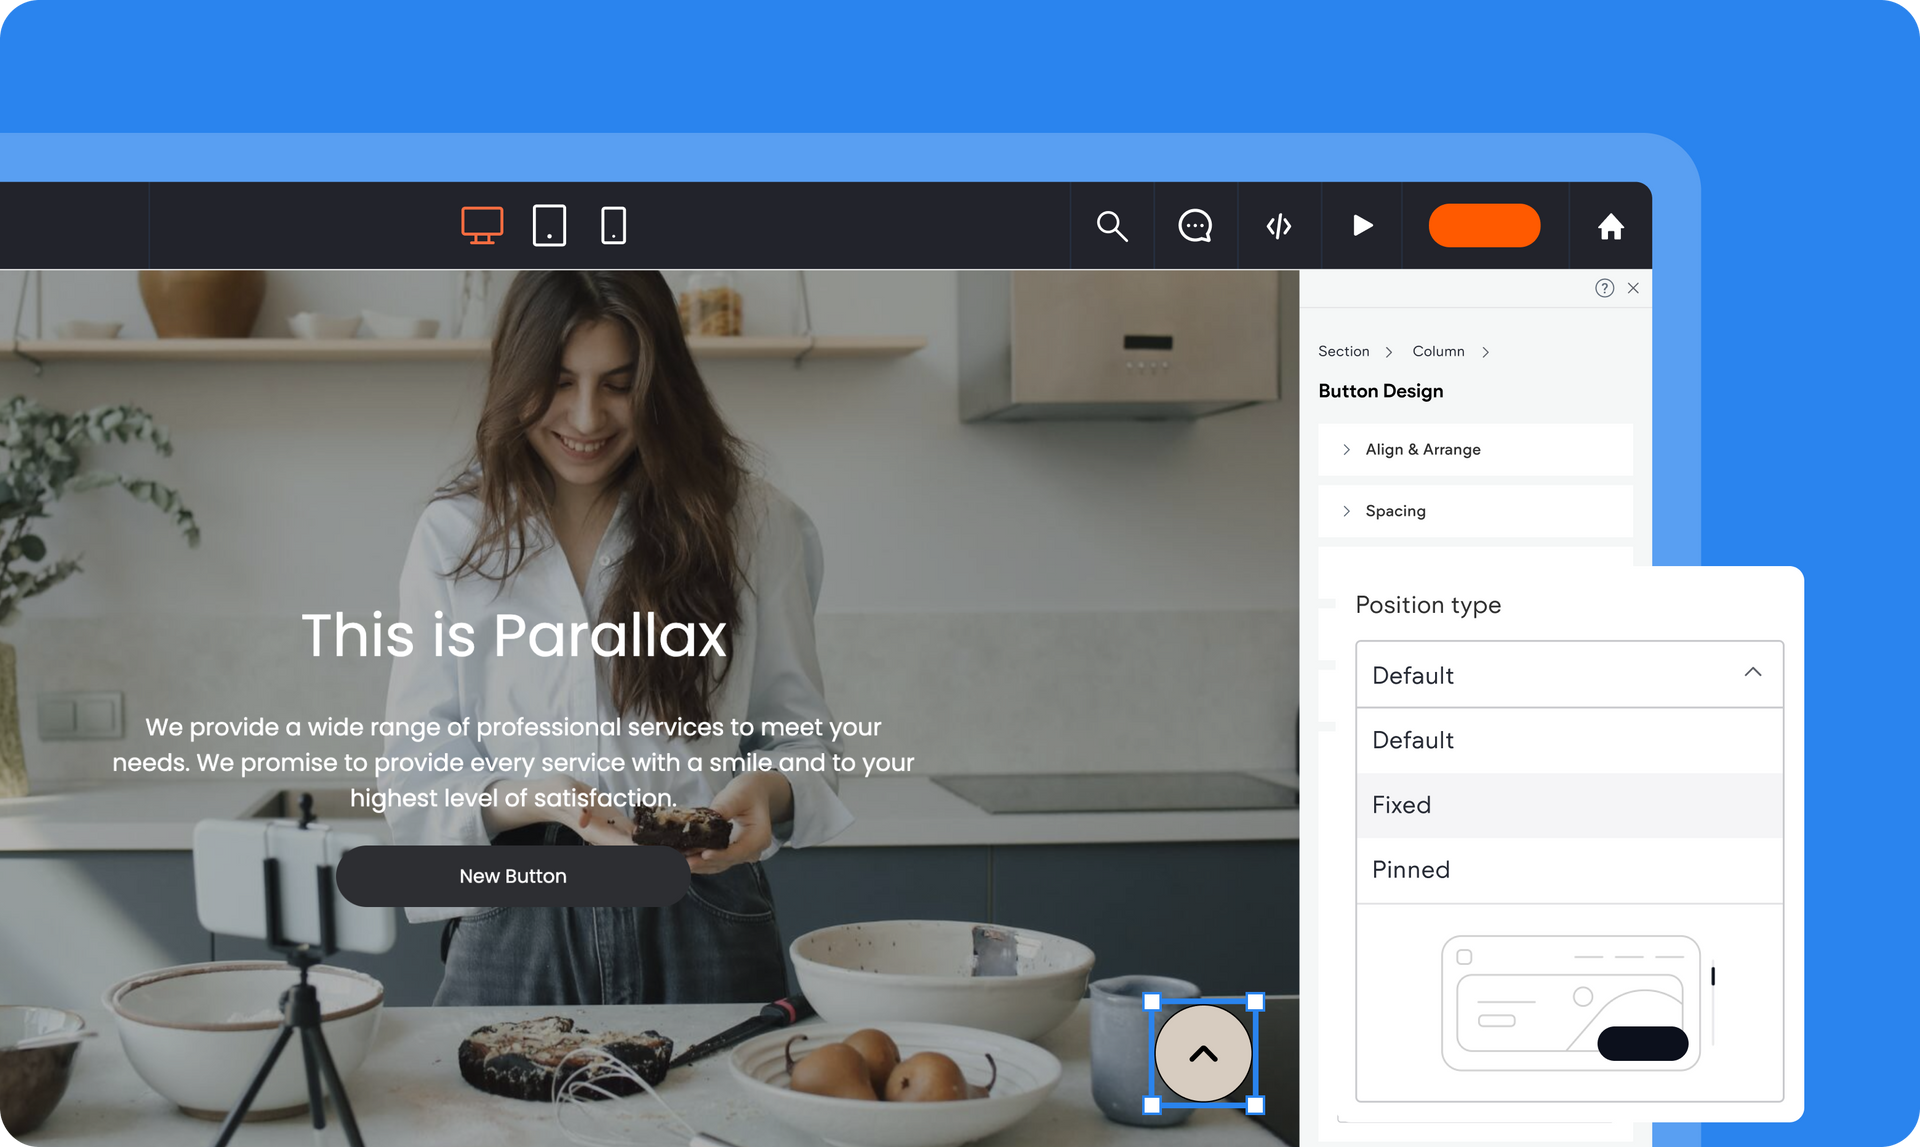Click the orange publish button

(x=1486, y=225)
